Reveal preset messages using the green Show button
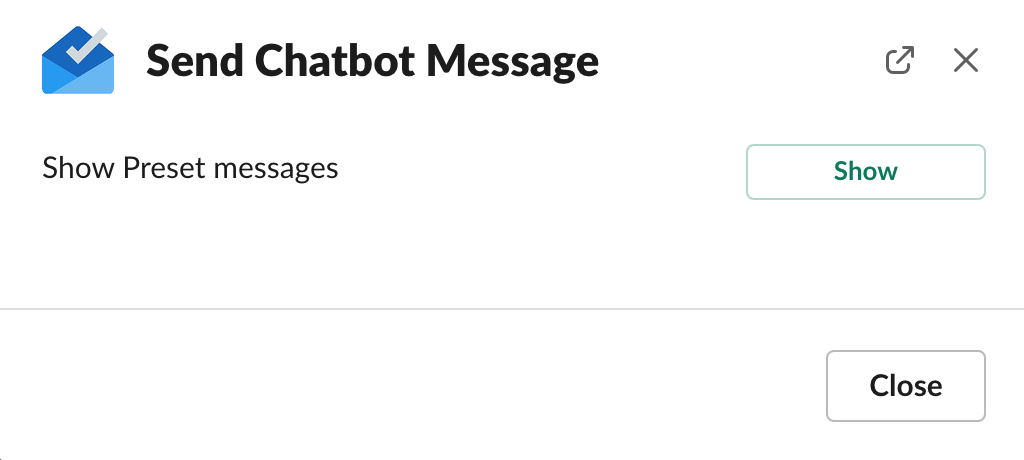Image resolution: width=1024 pixels, height=460 pixels. (x=865, y=171)
